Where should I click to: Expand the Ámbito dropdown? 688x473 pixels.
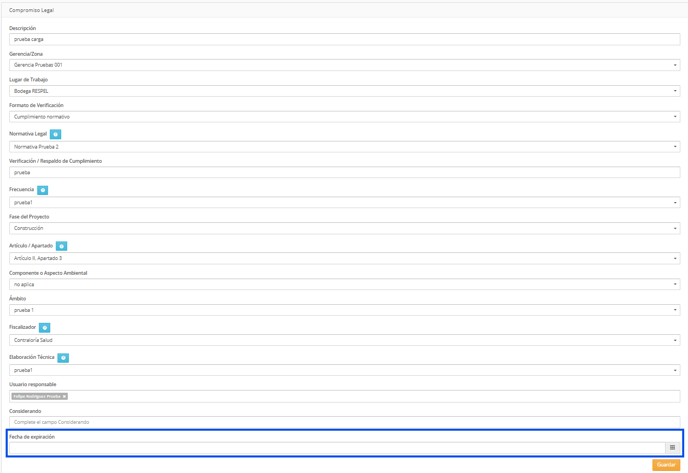344,310
